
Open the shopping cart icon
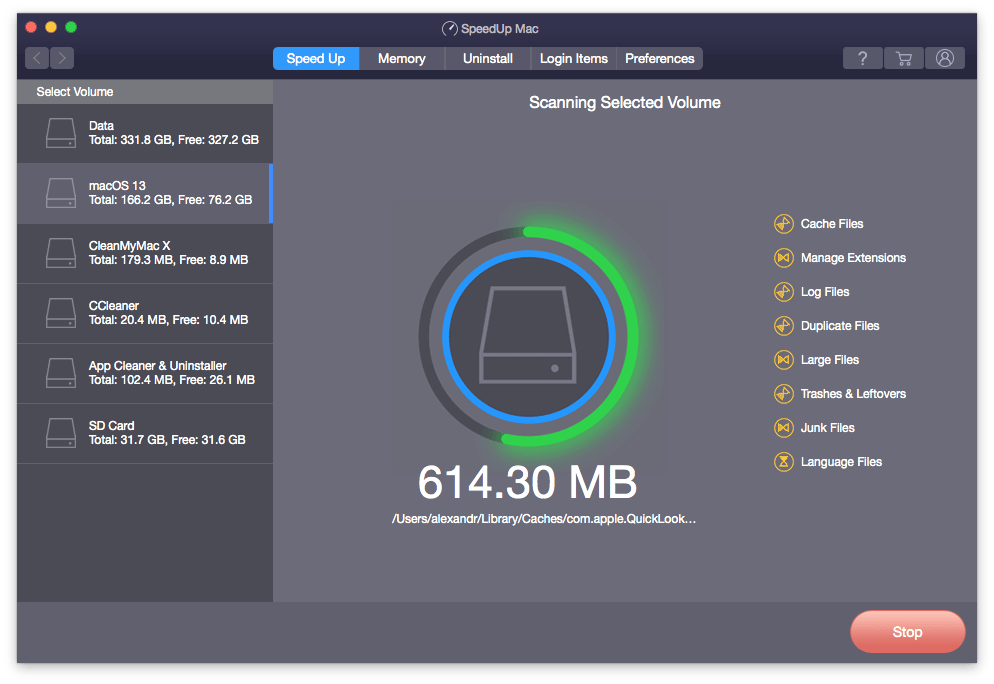(903, 58)
